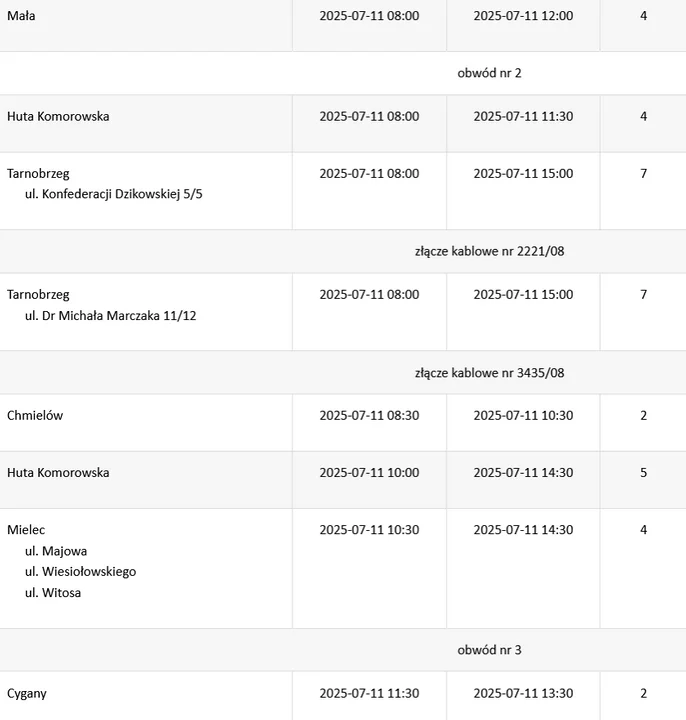Click the 'ul. Wiesiołowskiego' street entry
This screenshot has width=686, height=720.
coord(80,571)
